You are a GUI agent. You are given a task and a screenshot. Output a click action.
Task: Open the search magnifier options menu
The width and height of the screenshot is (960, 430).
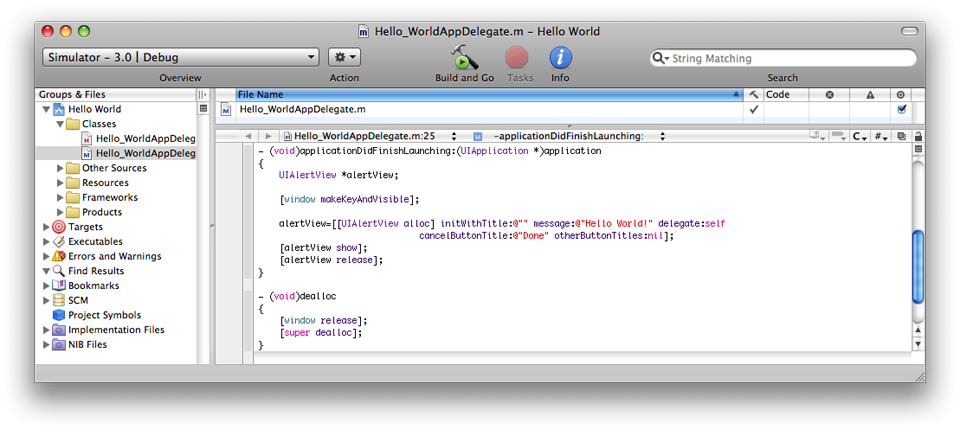661,58
